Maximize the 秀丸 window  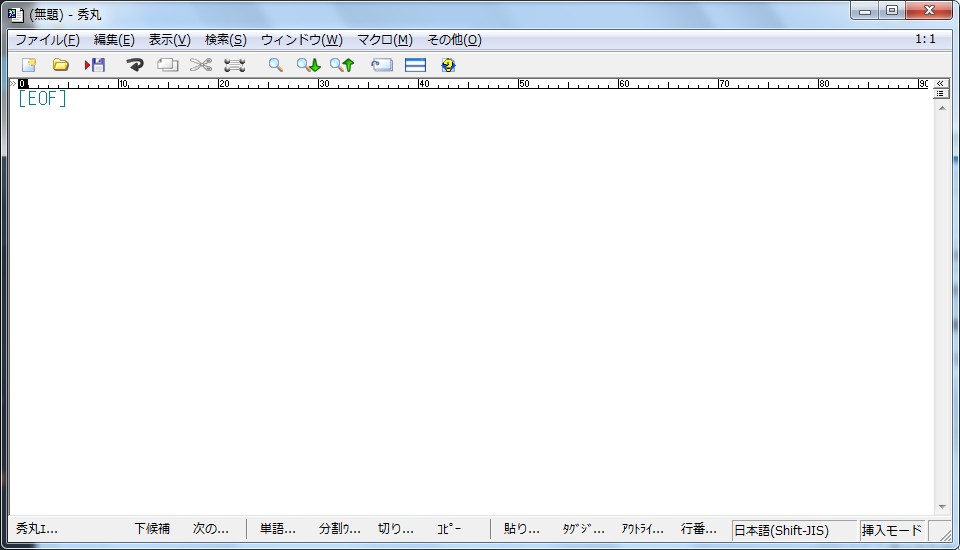pyautogui.click(x=892, y=10)
